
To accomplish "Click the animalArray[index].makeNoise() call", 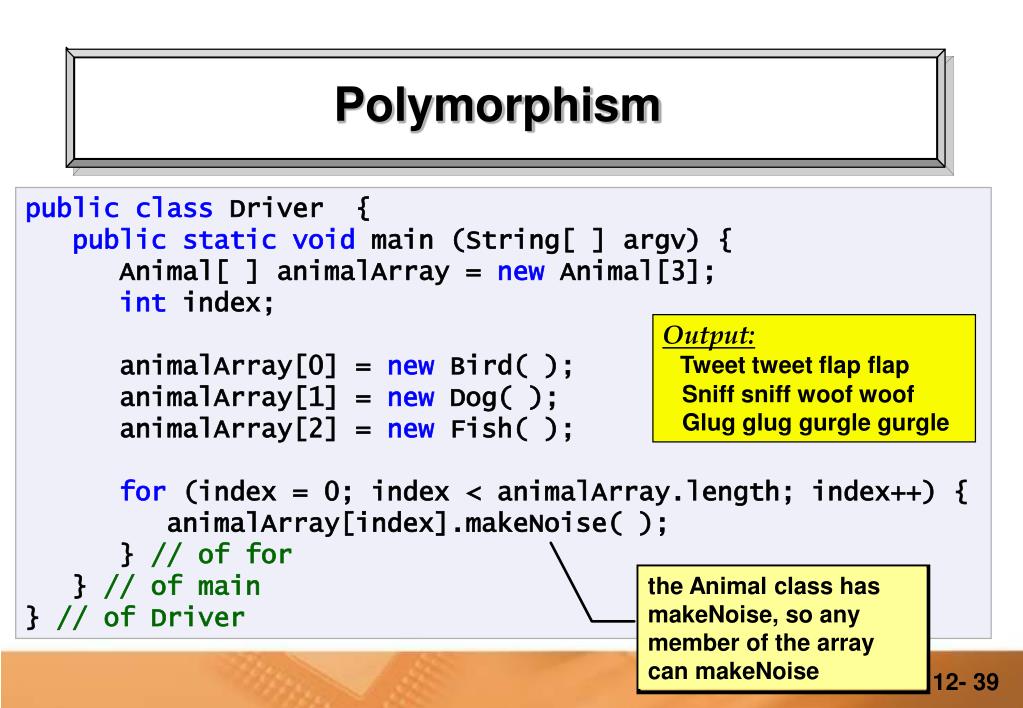I will coord(418,523).
